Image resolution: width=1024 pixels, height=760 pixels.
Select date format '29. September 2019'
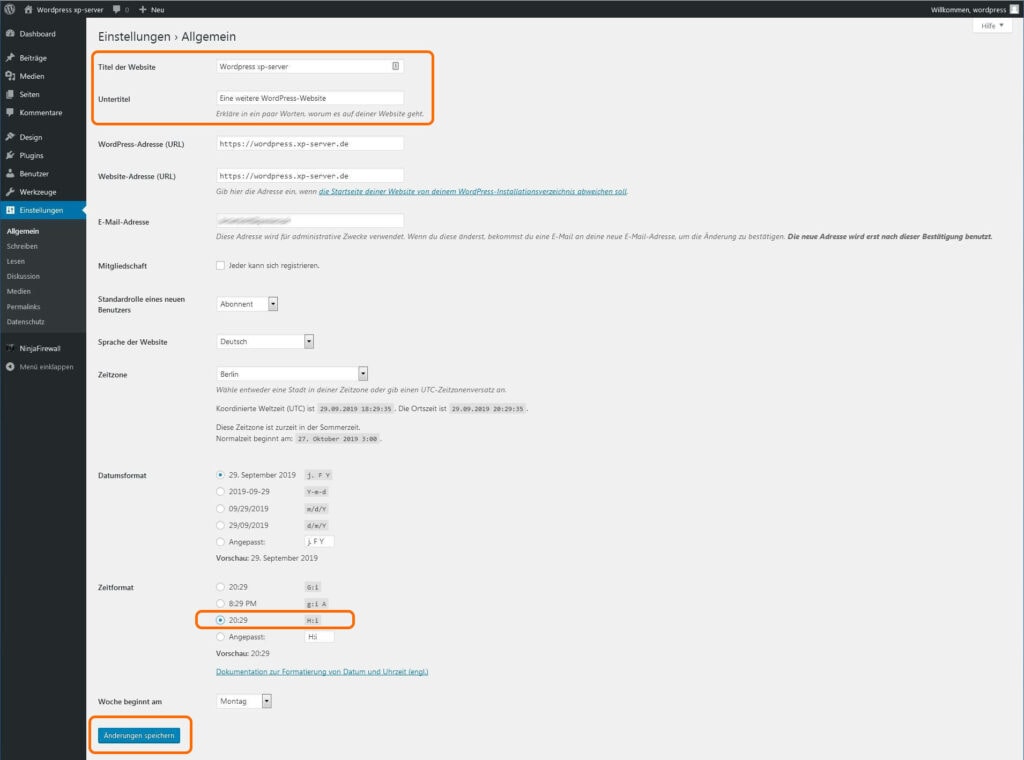(x=220, y=475)
